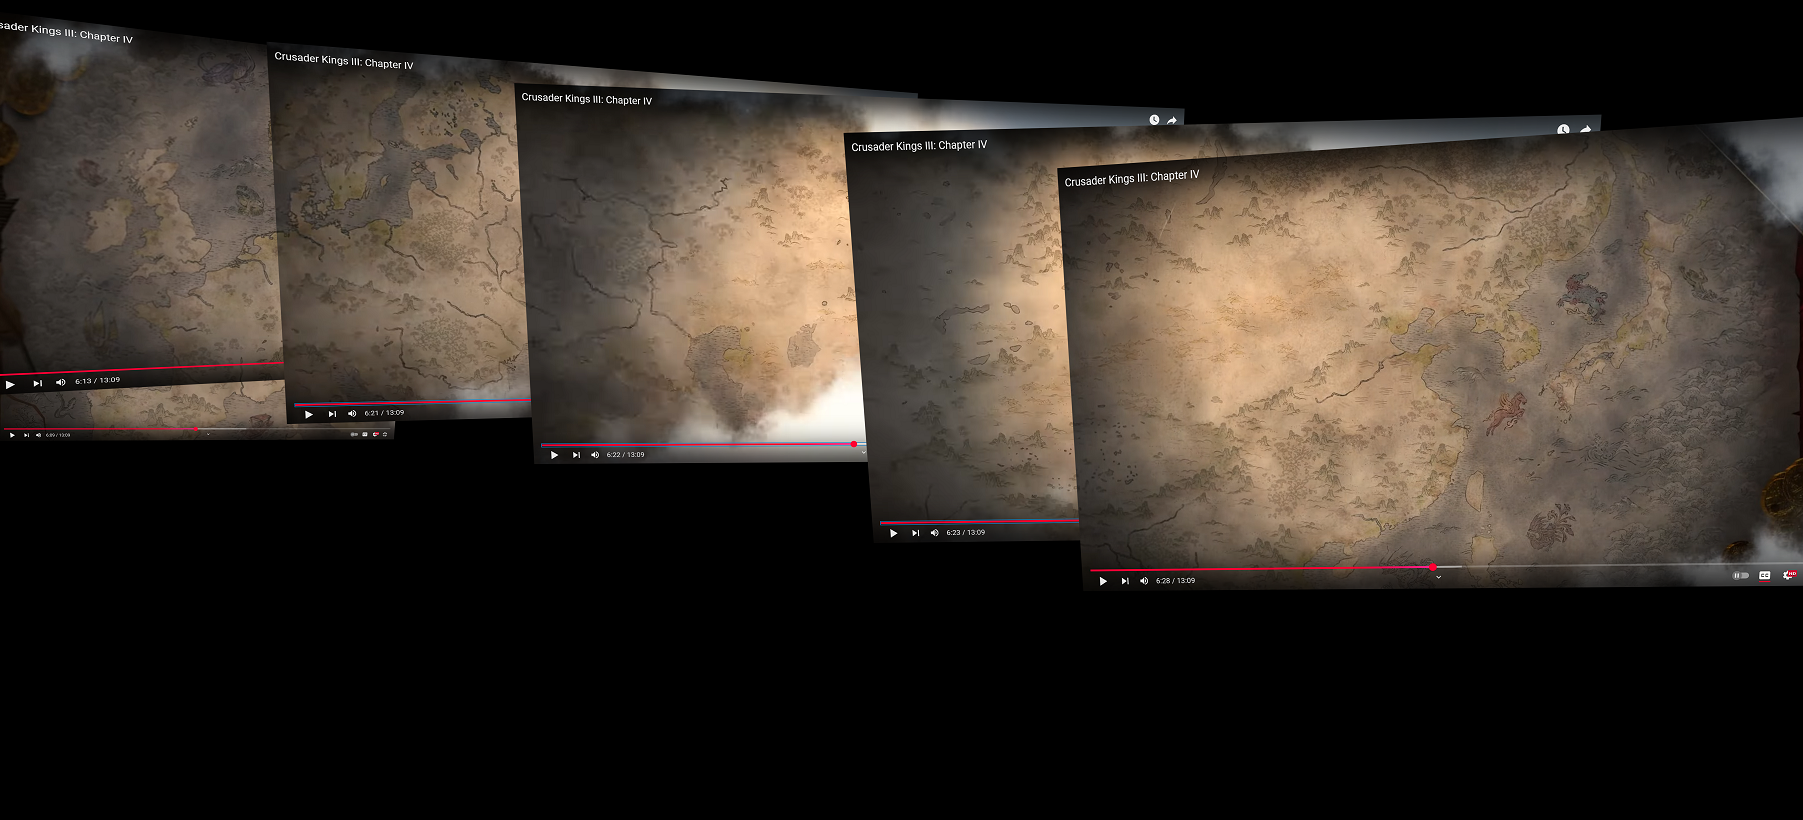The image size is (1803, 820).
Task: Click next-video icon in small 6:09 player
Action: (x=26, y=435)
